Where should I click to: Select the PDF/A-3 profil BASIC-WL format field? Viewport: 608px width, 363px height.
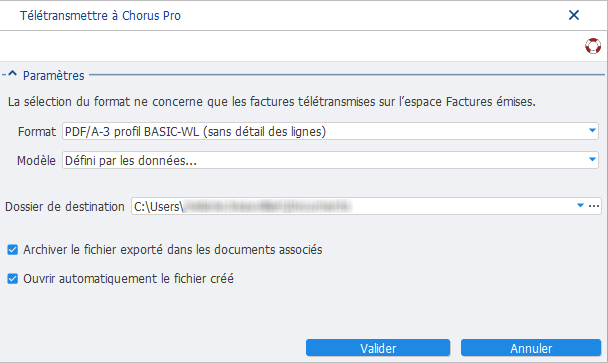[325, 131]
